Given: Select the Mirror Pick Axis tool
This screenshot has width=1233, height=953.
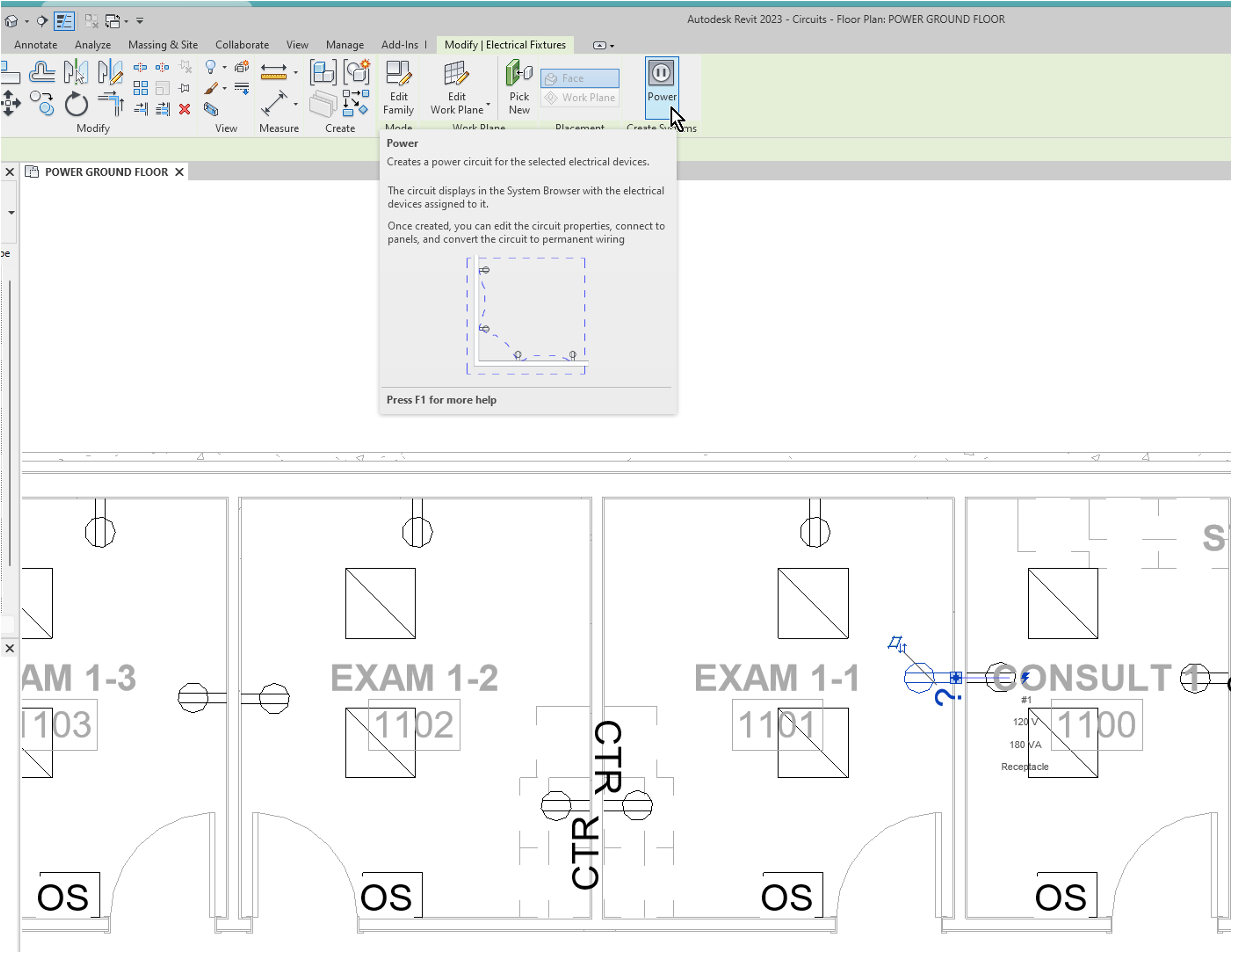Looking at the screenshot, I should (74, 74).
